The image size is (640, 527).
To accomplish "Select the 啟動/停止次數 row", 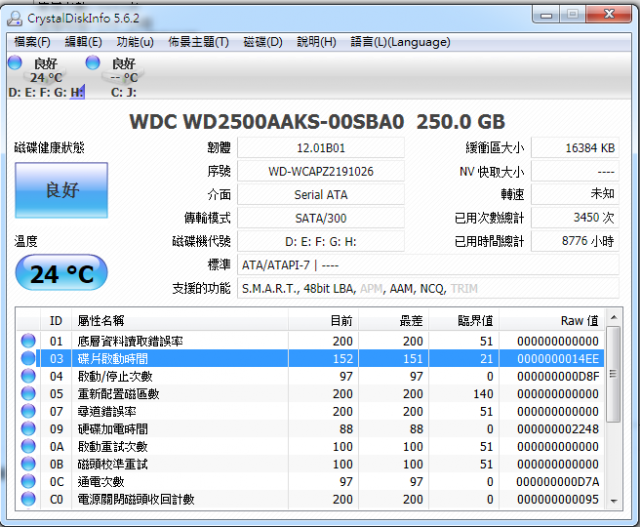I will (311, 376).
